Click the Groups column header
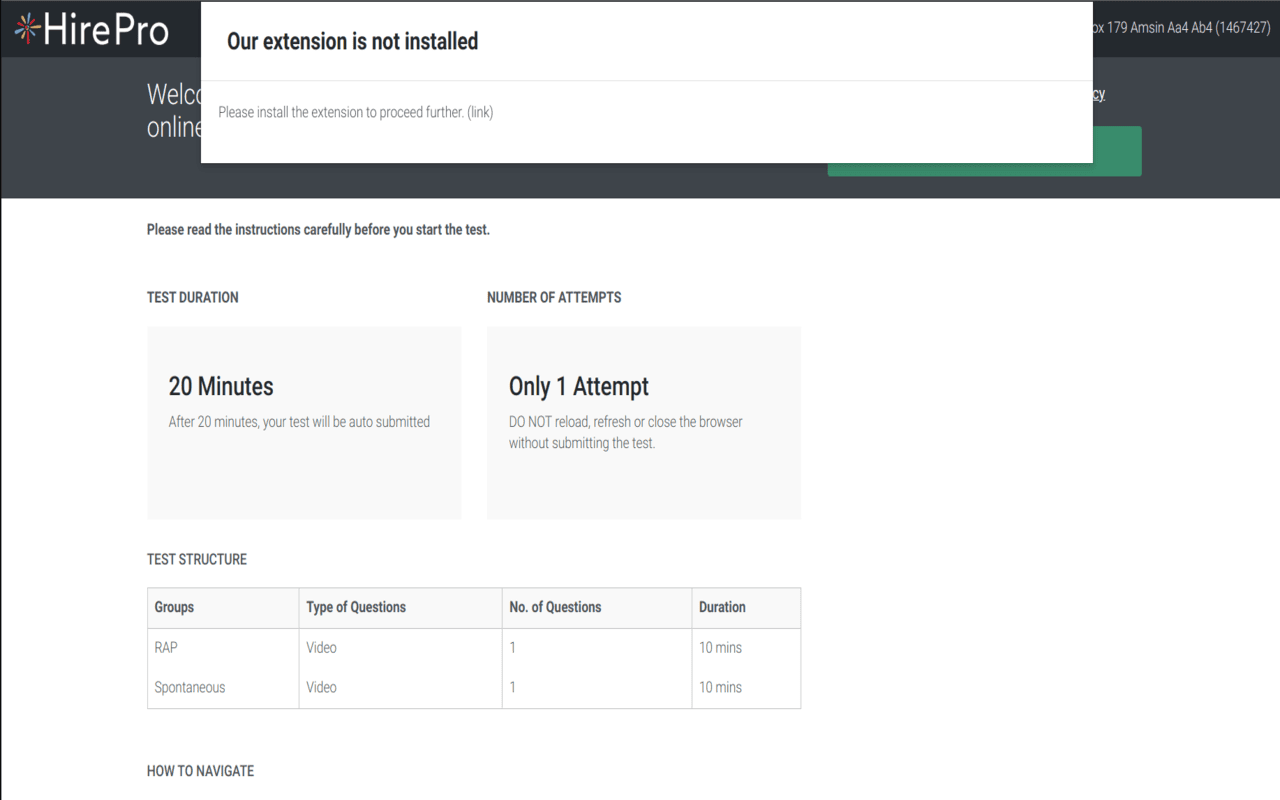 [x=174, y=607]
